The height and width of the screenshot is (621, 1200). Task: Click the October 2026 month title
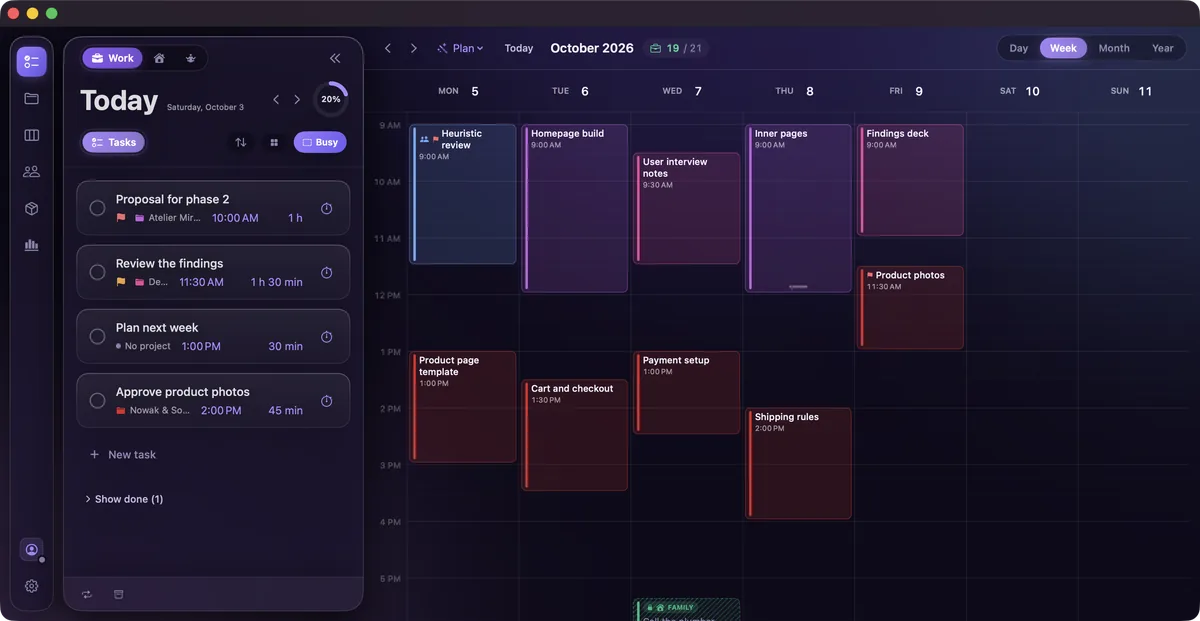tap(592, 48)
